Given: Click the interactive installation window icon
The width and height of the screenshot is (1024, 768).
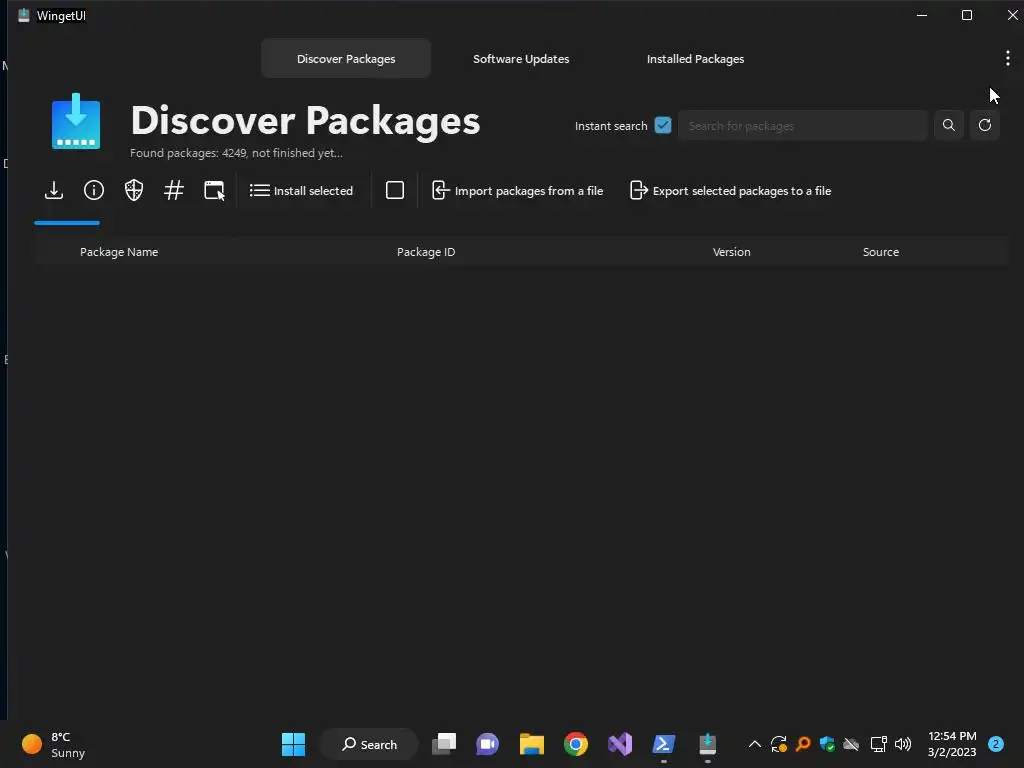Looking at the screenshot, I should pos(214,191).
